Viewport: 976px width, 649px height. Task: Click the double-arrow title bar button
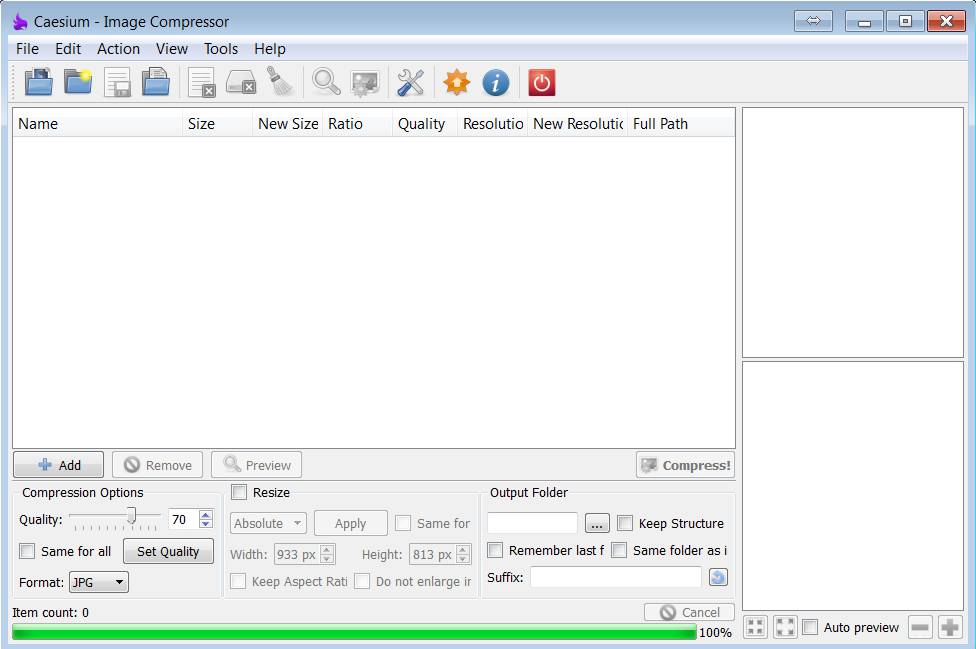tap(813, 21)
